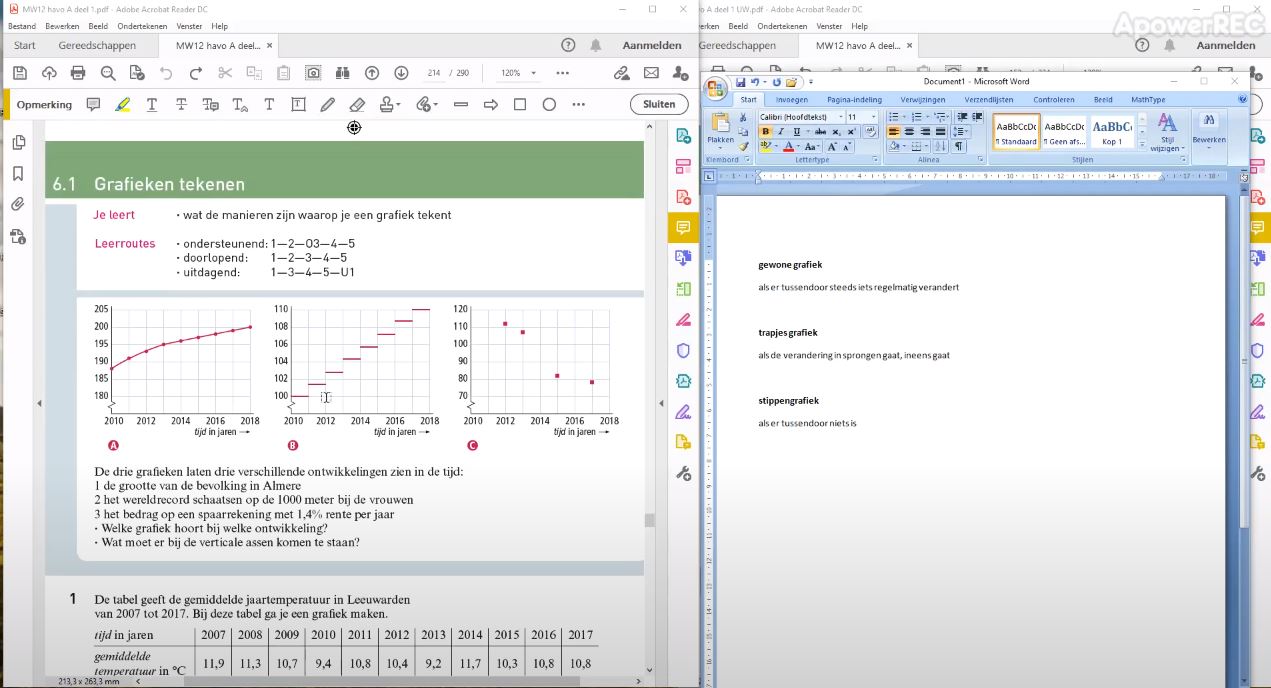Add a sticky note comment

93,104
